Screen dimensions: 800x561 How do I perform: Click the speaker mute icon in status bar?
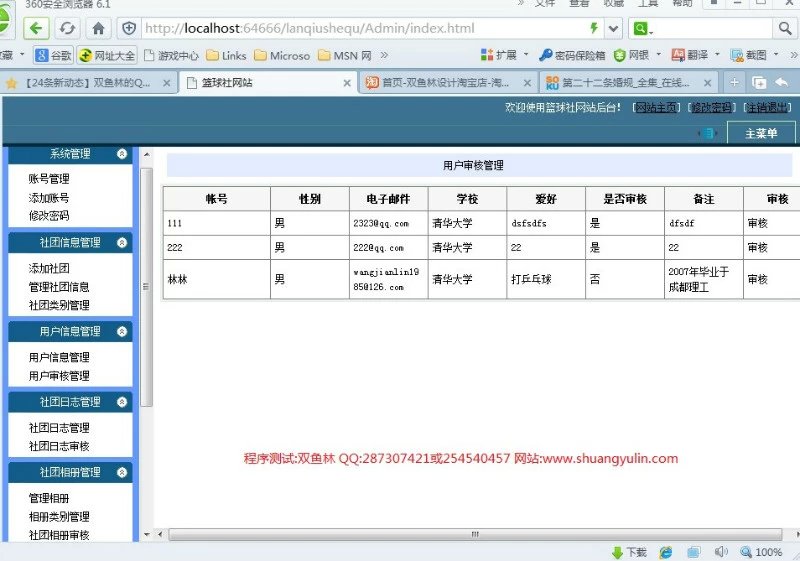coord(720,551)
